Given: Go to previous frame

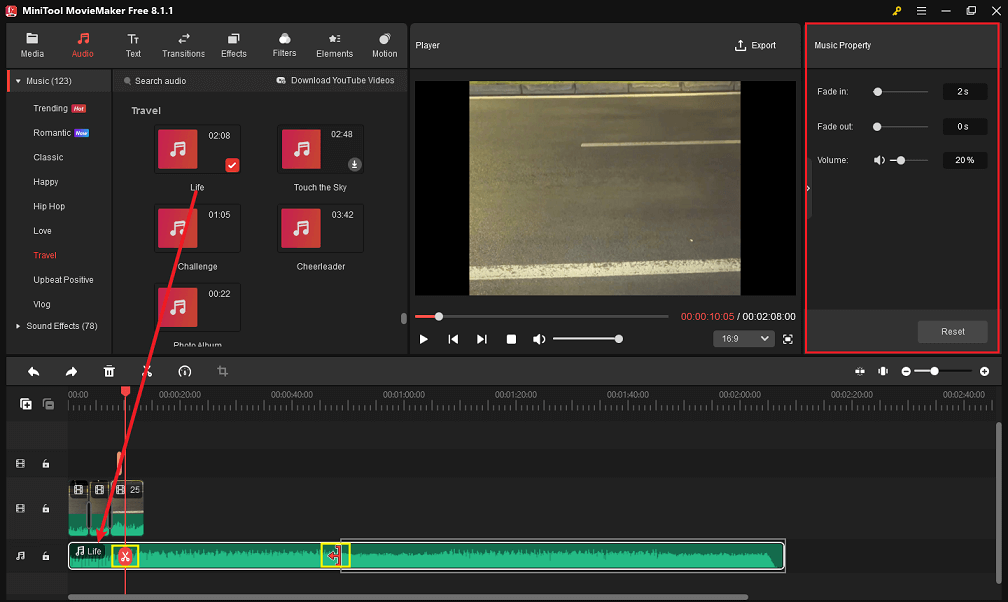Looking at the screenshot, I should point(453,339).
